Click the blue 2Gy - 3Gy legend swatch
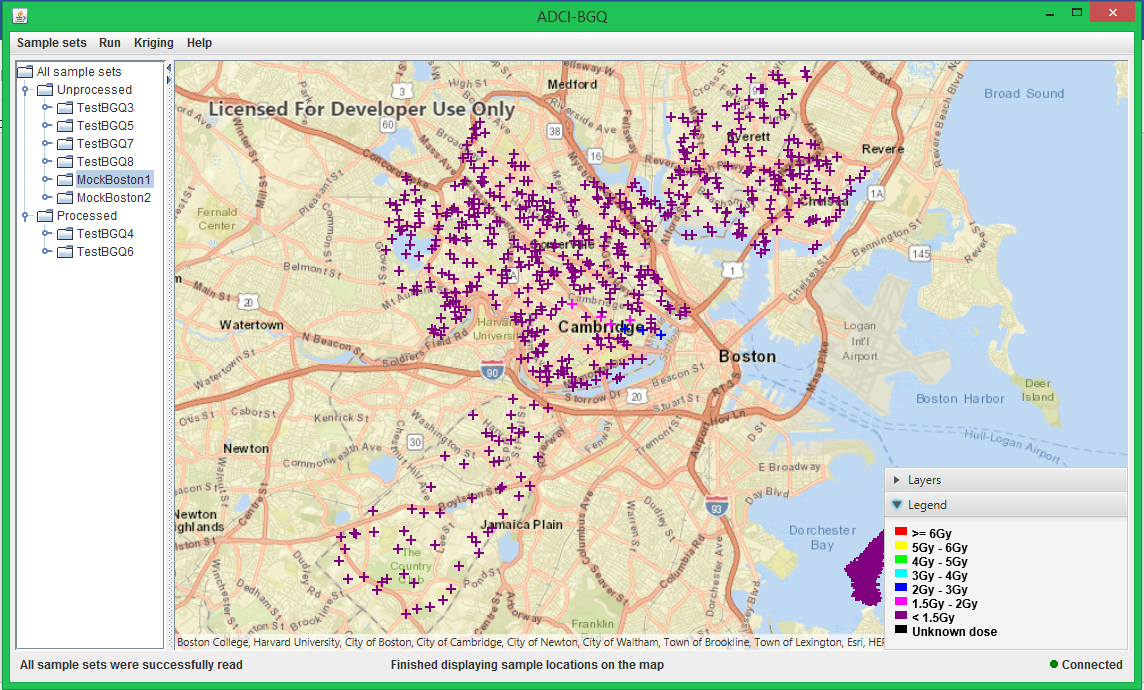The image size is (1144, 690). click(x=901, y=587)
